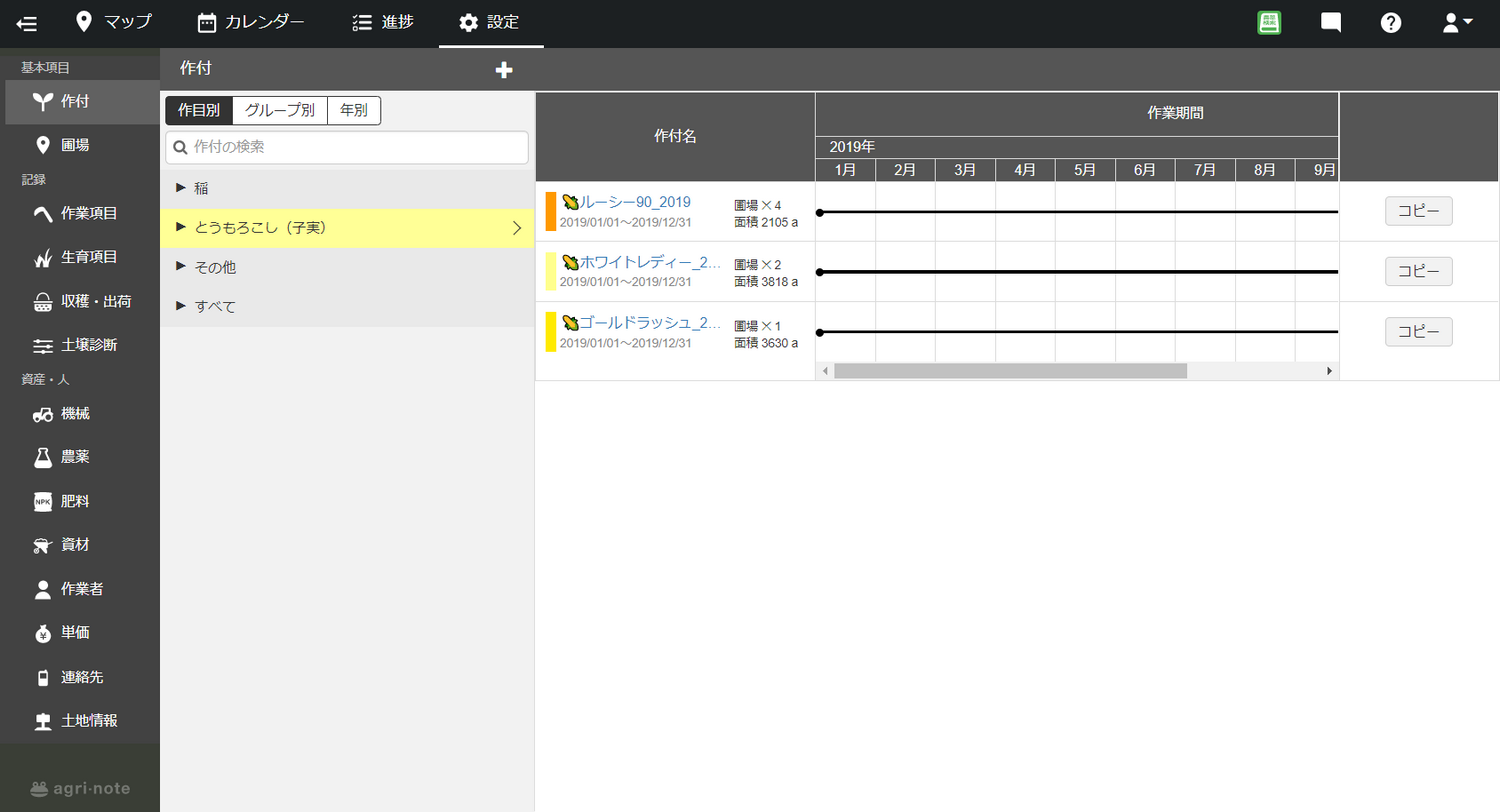
Task: Copy the ホワイトレディー row
Action: [x=1418, y=271]
